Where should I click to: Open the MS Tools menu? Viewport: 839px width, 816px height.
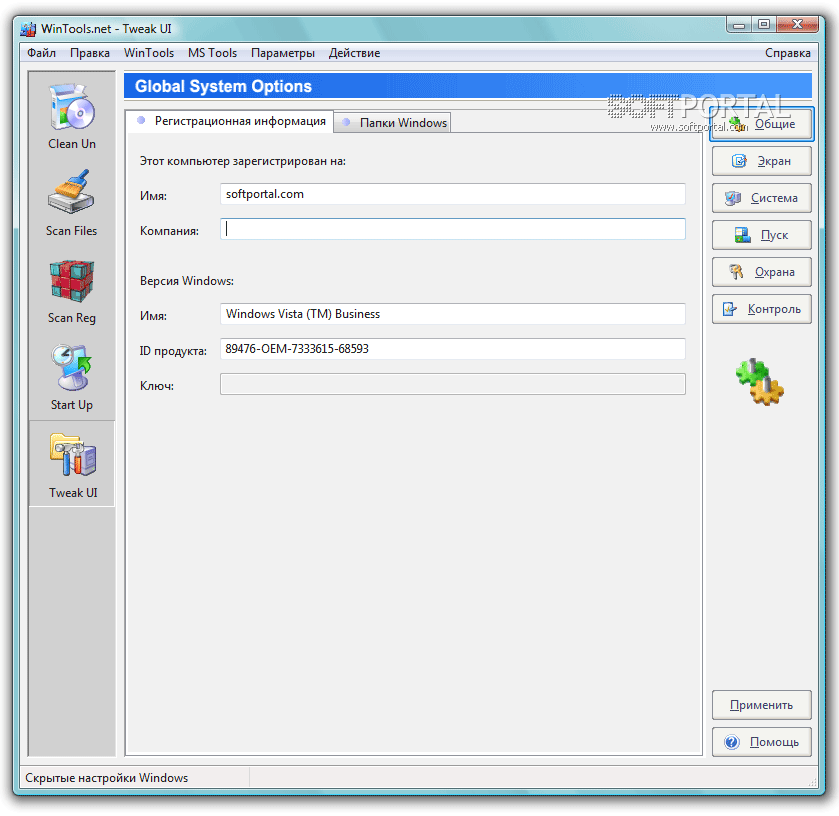[x=212, y=53]
